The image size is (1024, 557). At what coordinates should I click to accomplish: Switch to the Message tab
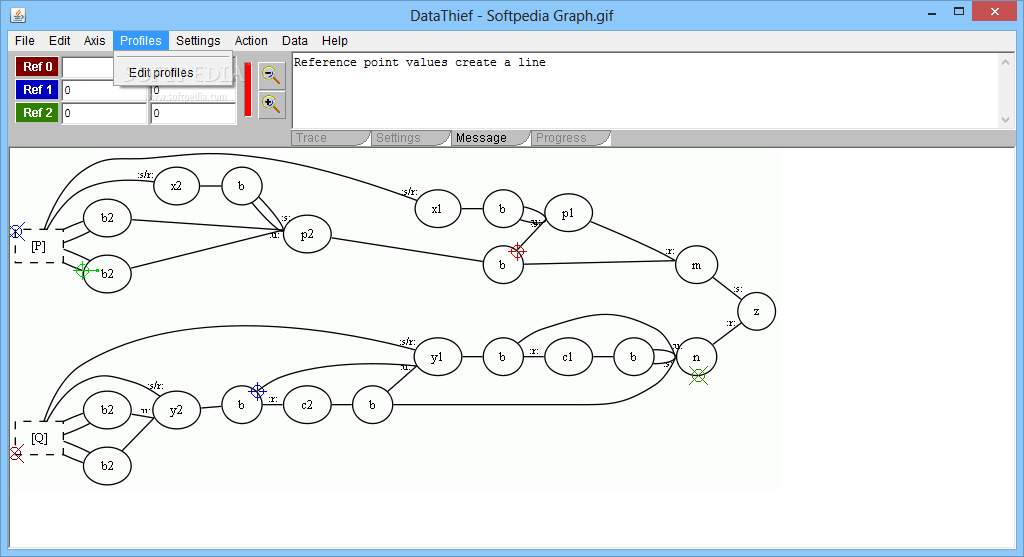tap(490, 138)
